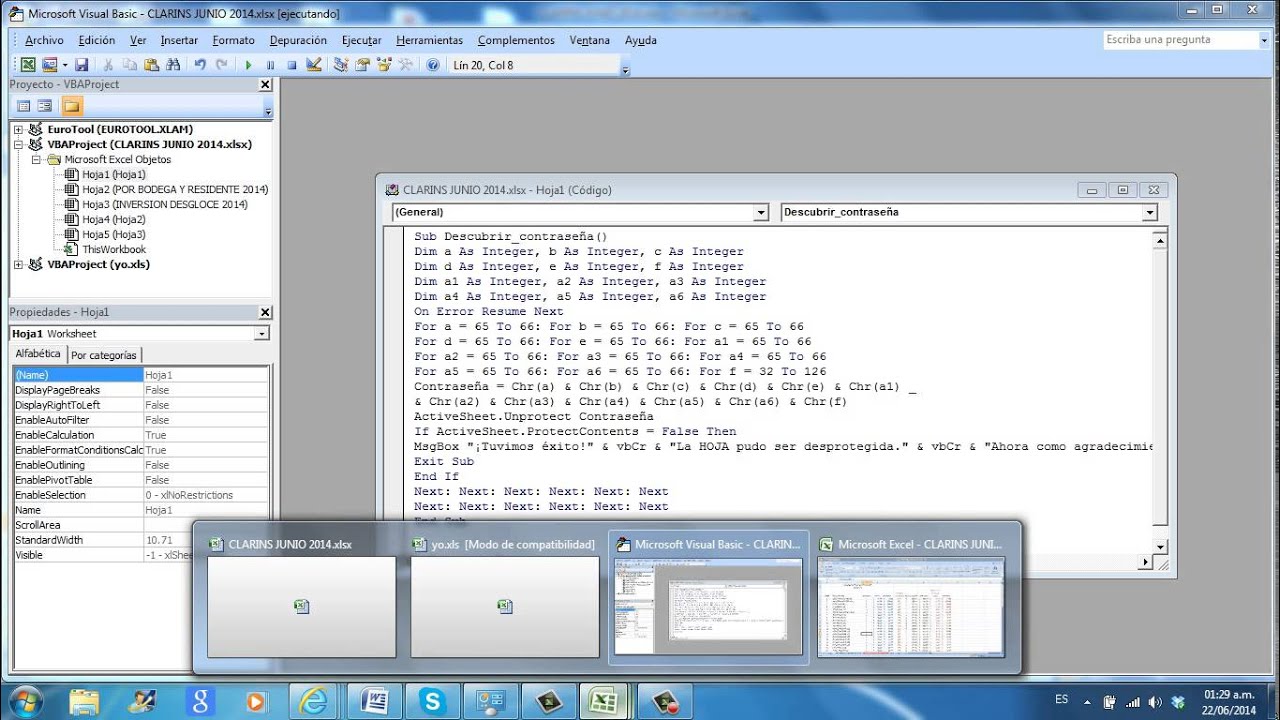Select ThisWorkbook in project tree
This screenshot has width=1280, height=720.
[x=114, y=249]
